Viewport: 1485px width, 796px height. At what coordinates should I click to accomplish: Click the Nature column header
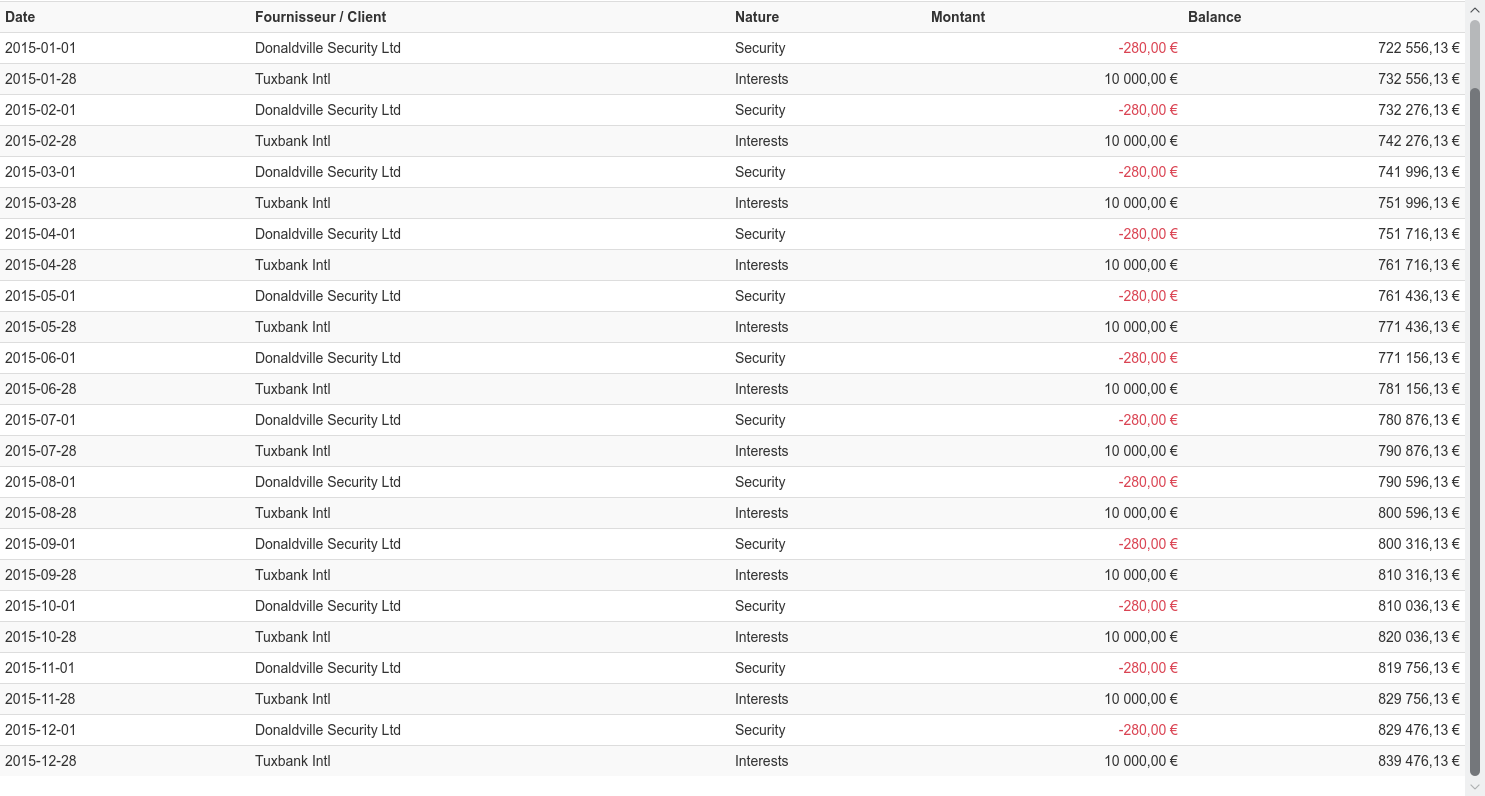click(x=757, y=17)
